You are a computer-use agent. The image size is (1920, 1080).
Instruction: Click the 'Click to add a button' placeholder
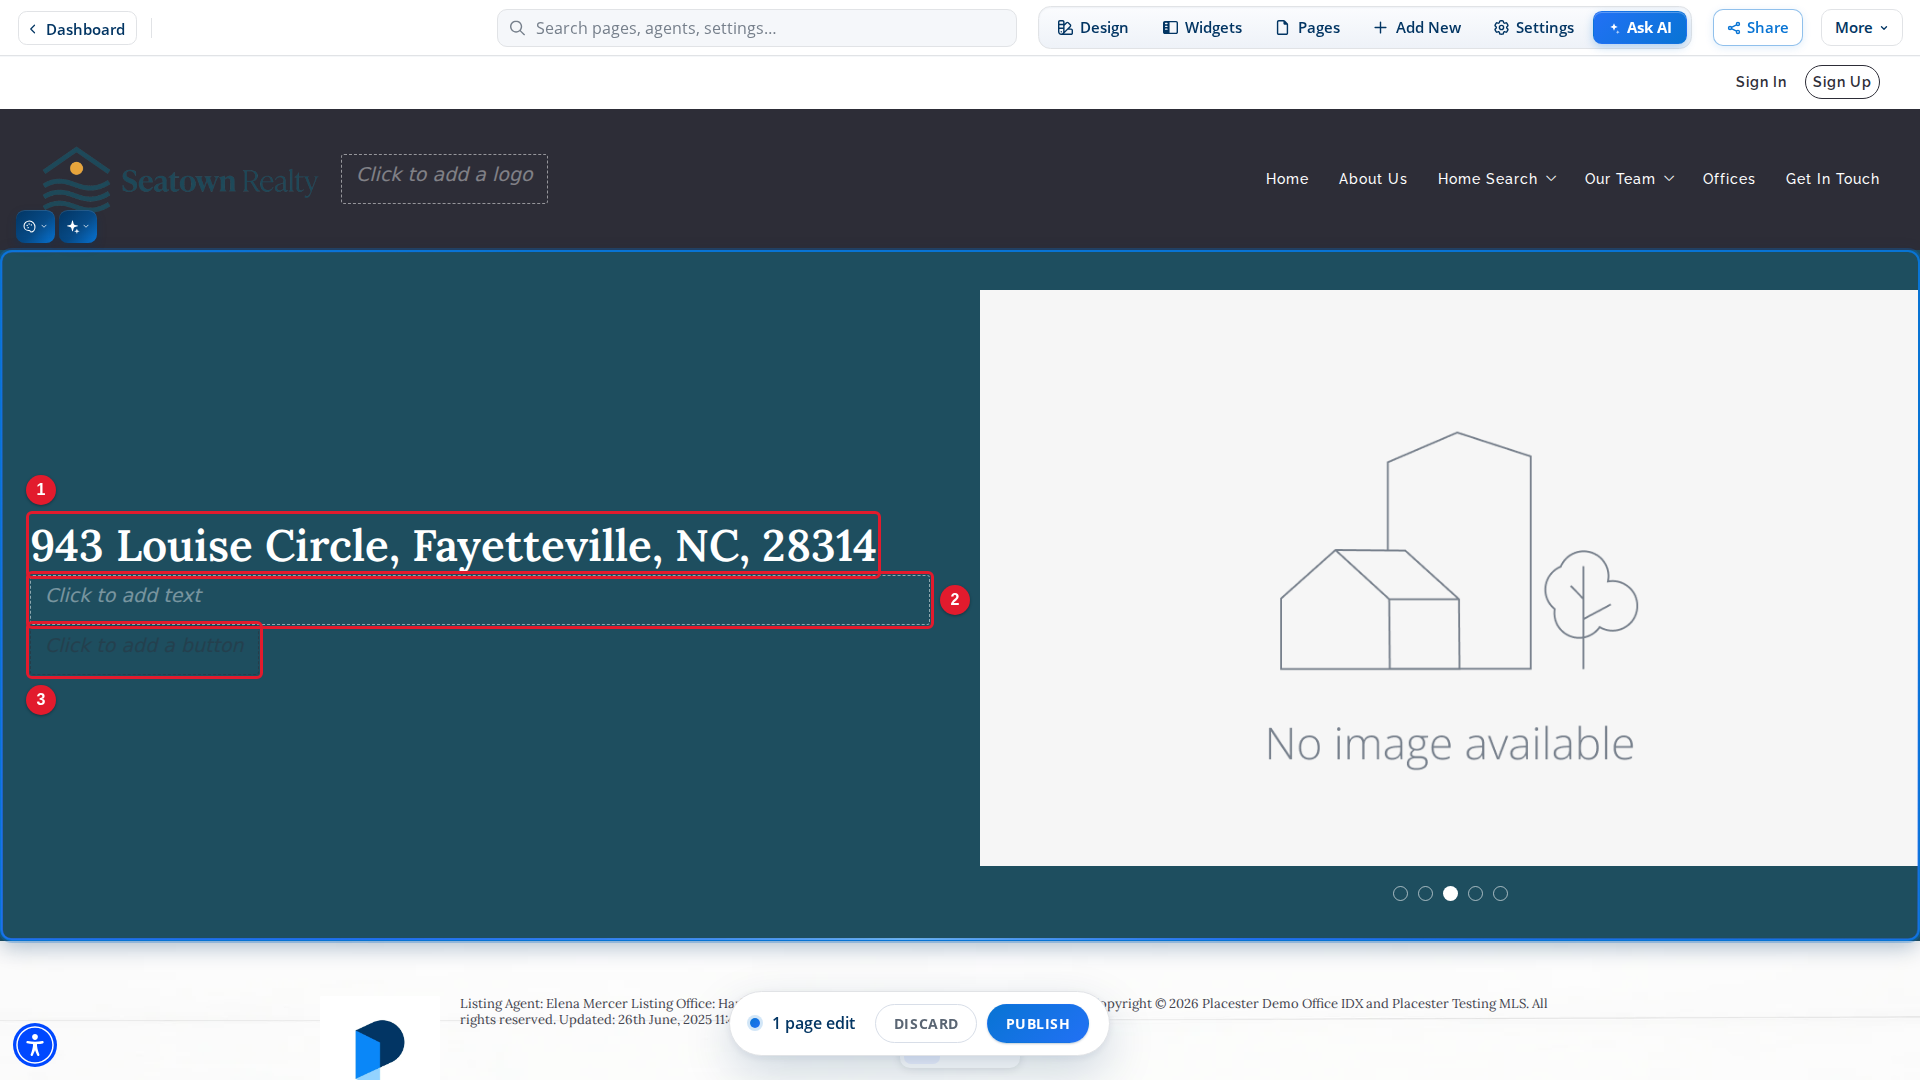tap(145, 650)
